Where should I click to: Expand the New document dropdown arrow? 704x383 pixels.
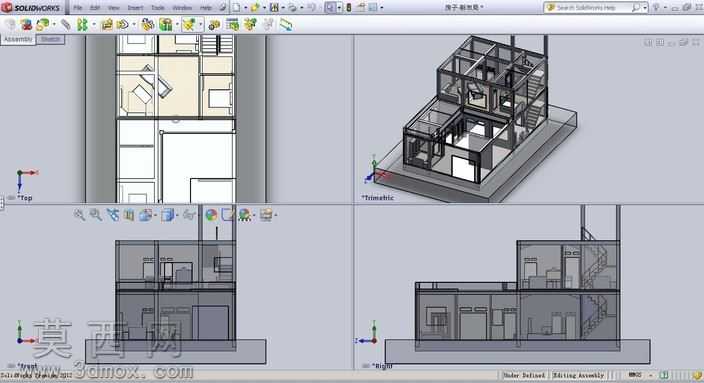246,8
